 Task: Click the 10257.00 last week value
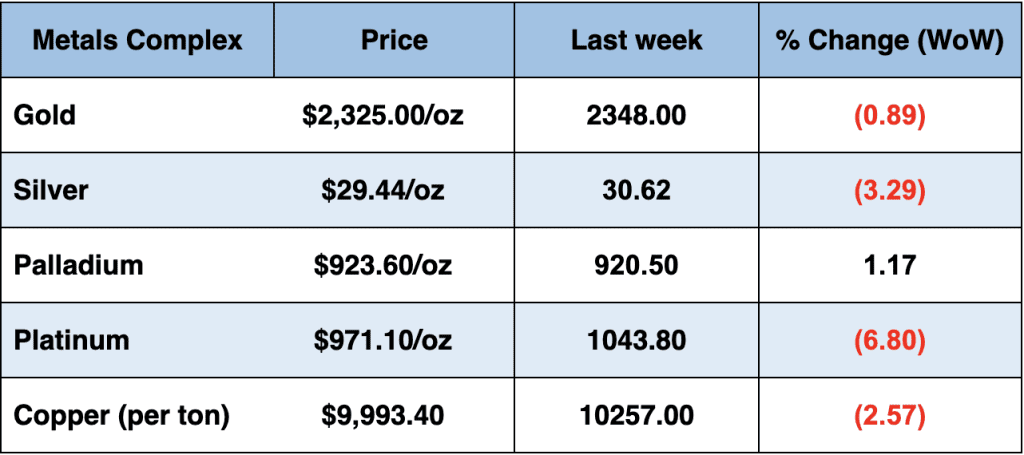coord(637,415)
